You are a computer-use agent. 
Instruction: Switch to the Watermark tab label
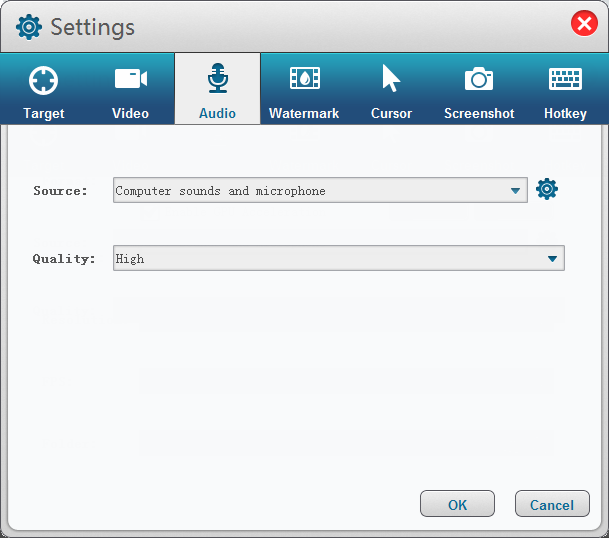[x=304, y=113]
